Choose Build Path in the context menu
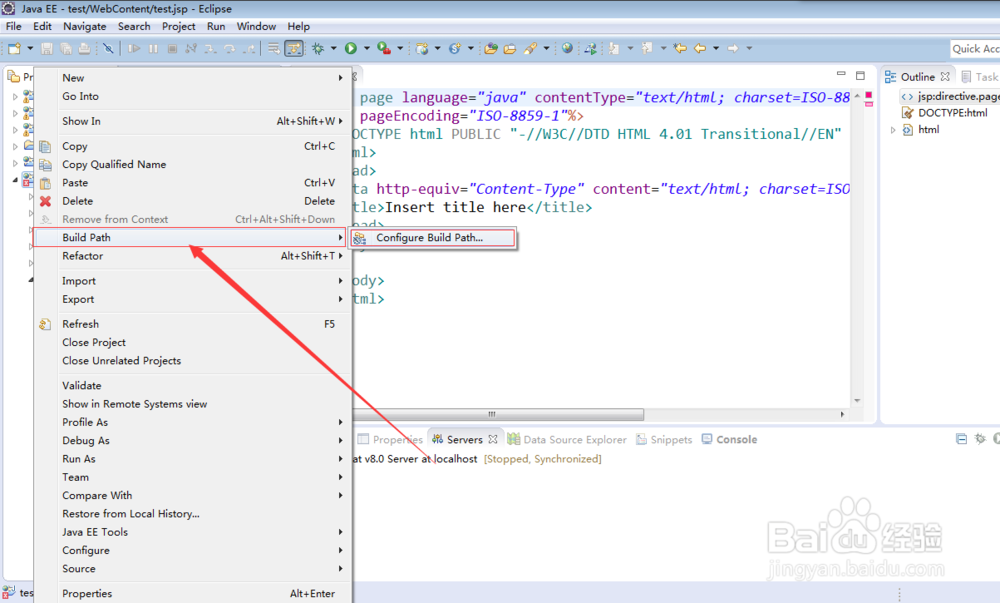This screenshot has height=603, width=1000. [x=190, y=238]
